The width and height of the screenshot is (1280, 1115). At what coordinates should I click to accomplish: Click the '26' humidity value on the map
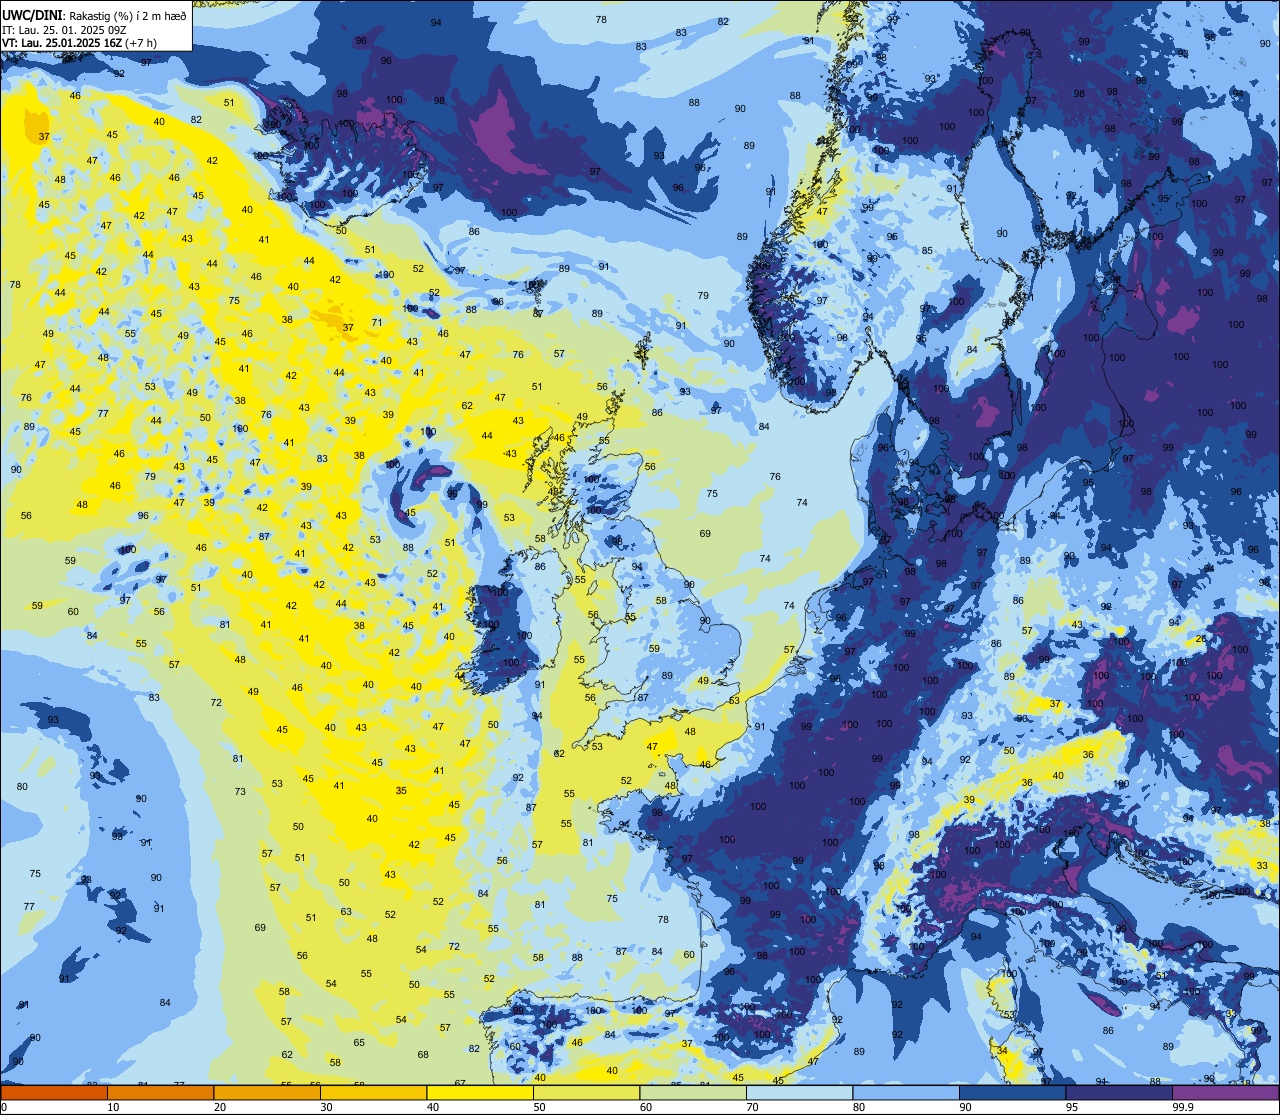pyautogui.click(x=1201, y=639)
